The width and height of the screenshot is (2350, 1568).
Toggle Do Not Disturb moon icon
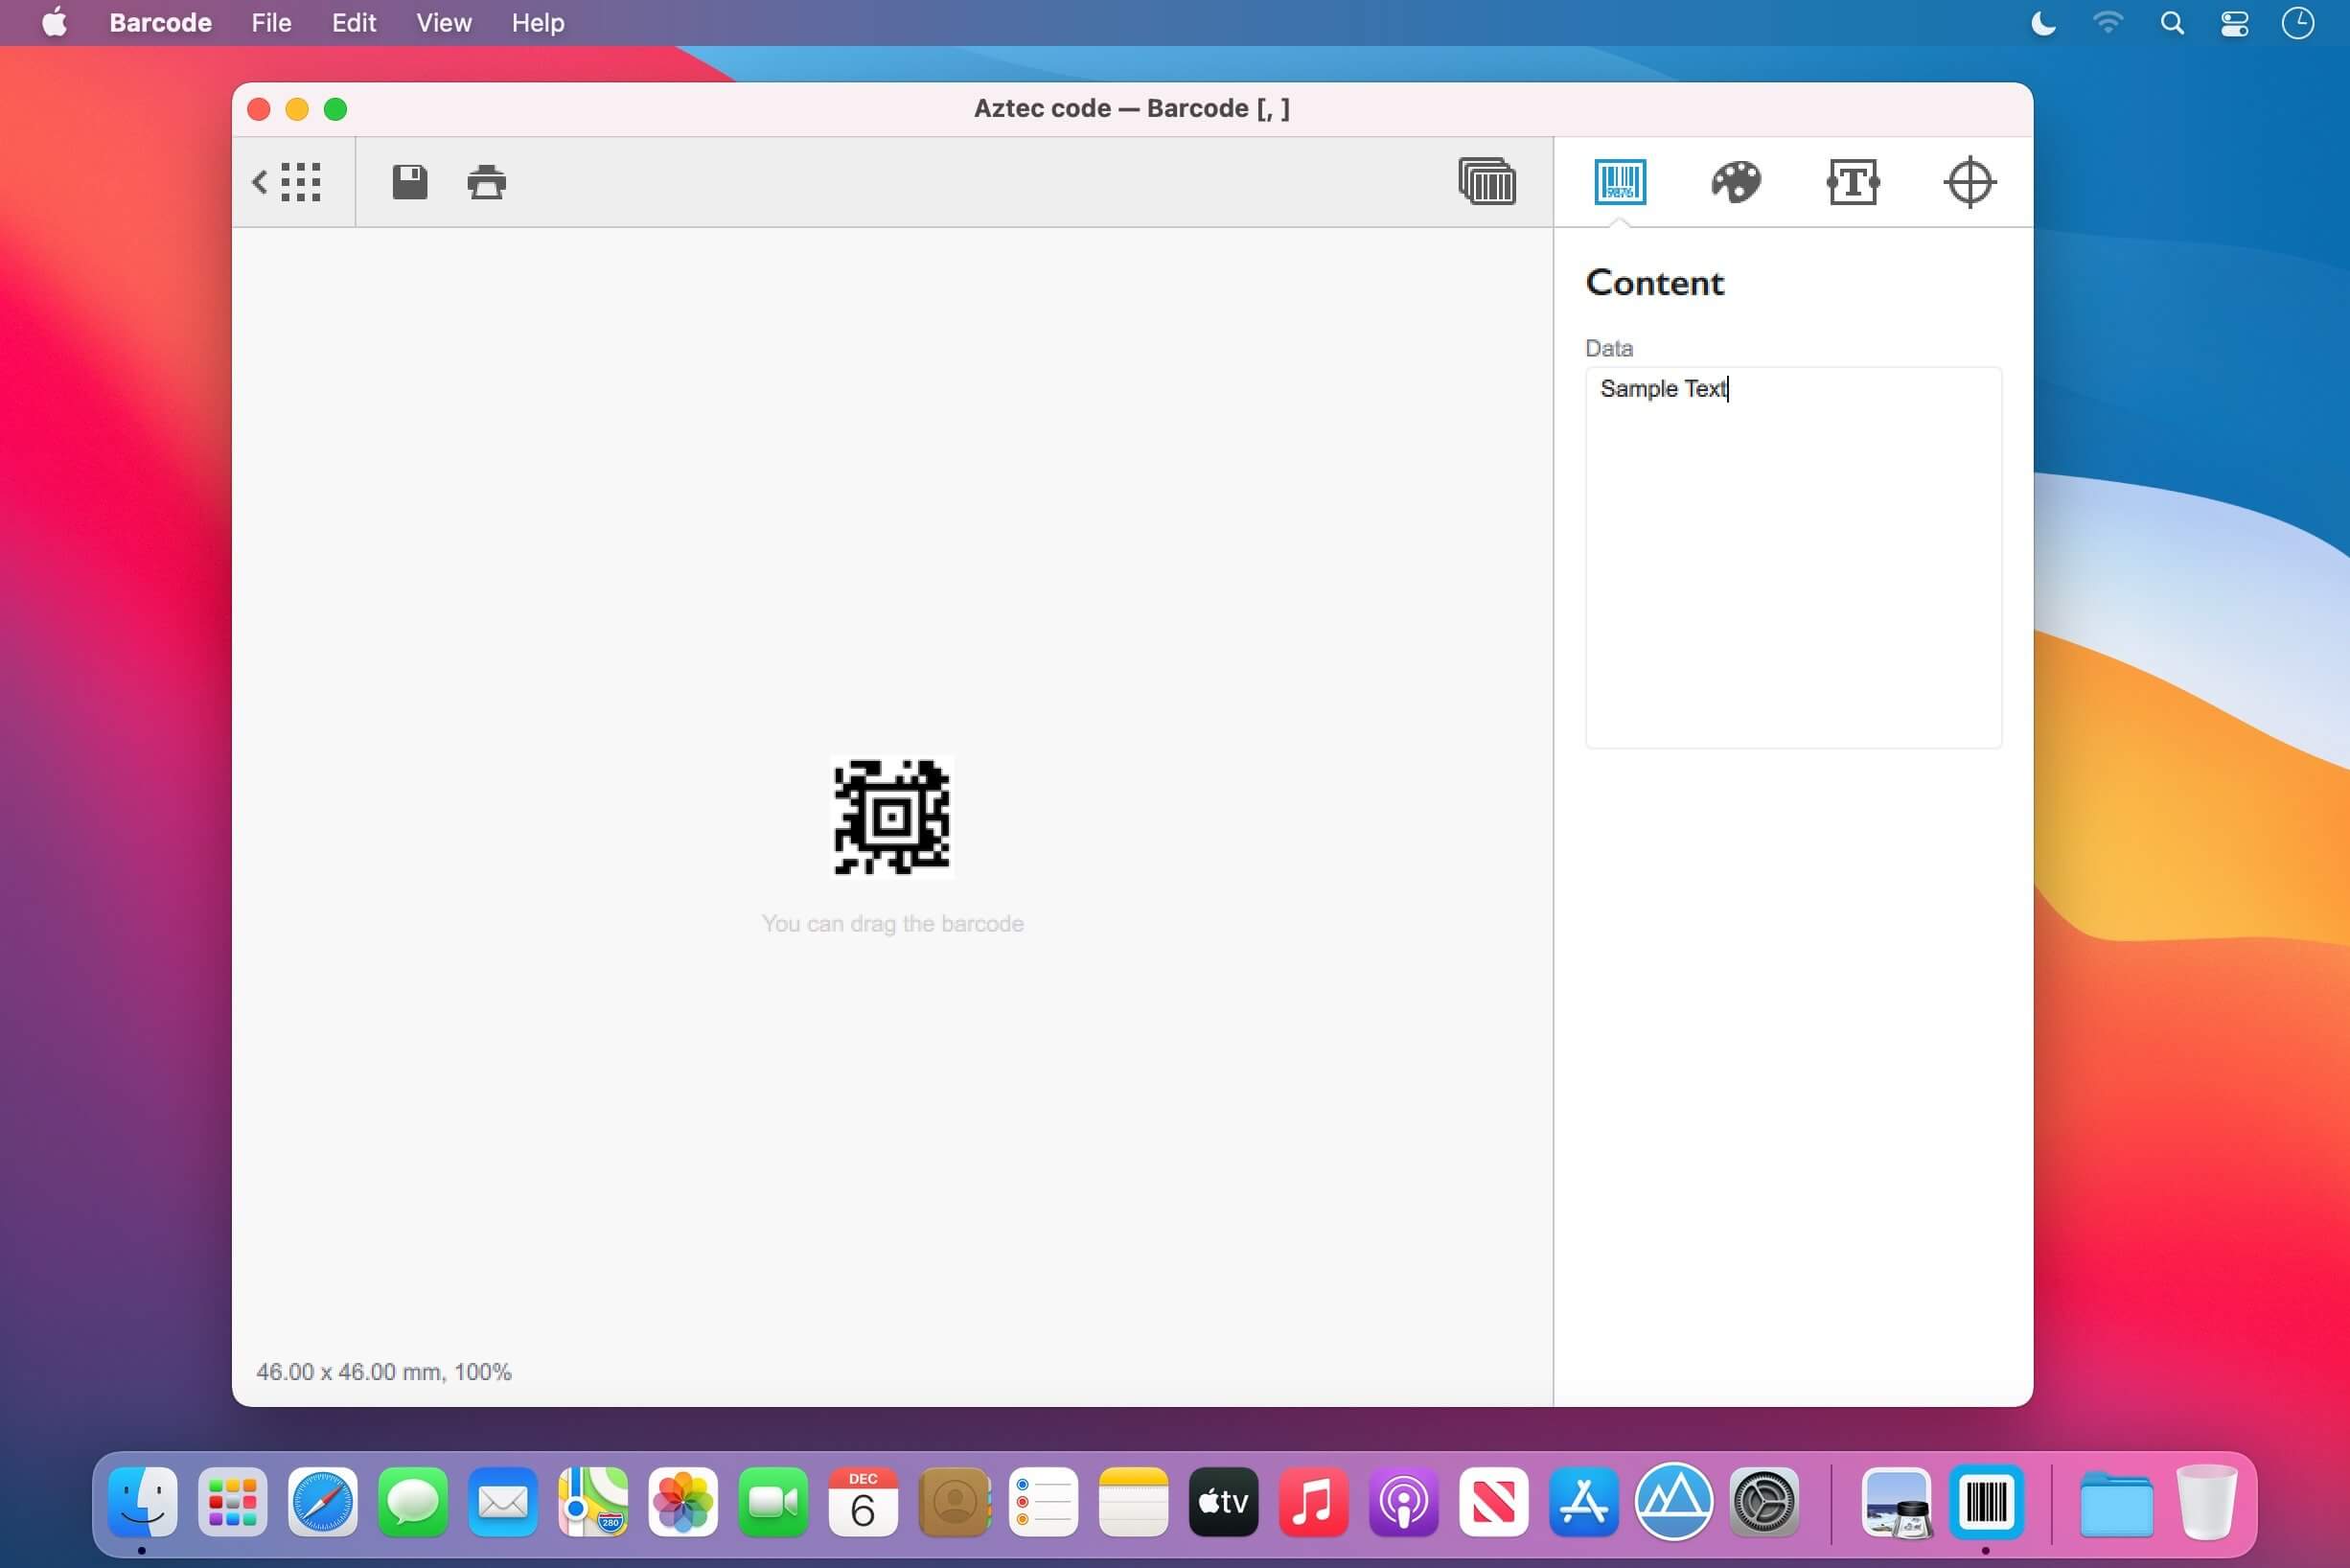click(2043, 22)
